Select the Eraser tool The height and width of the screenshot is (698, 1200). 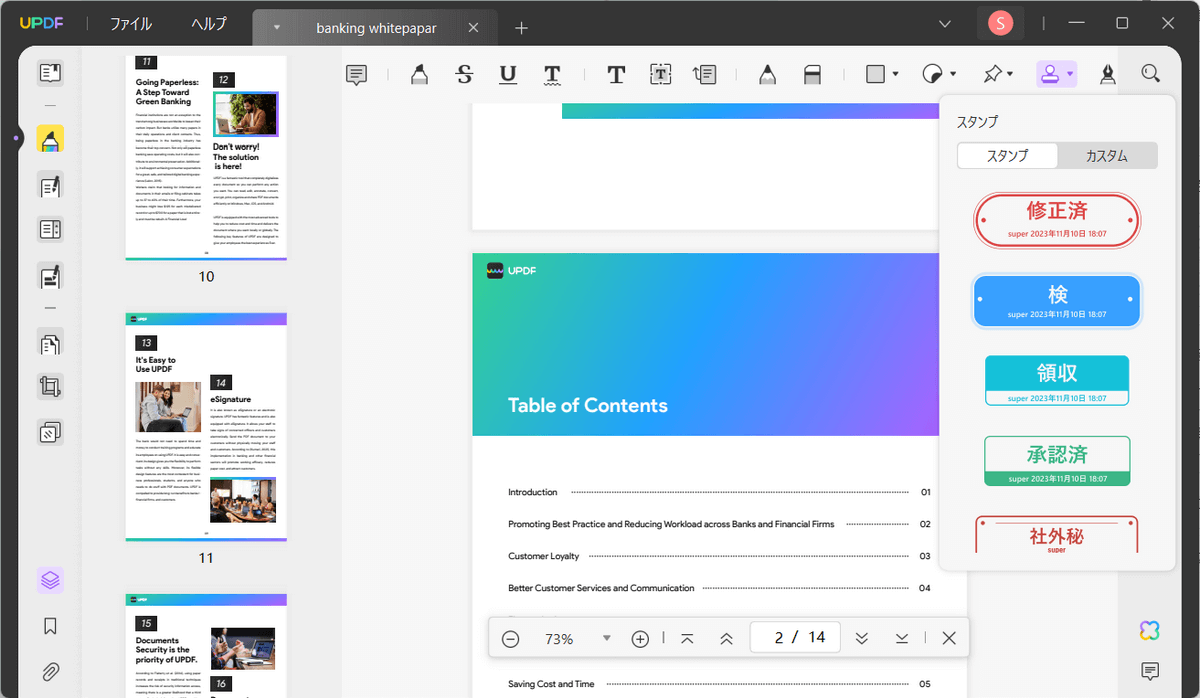coord(812,74)
